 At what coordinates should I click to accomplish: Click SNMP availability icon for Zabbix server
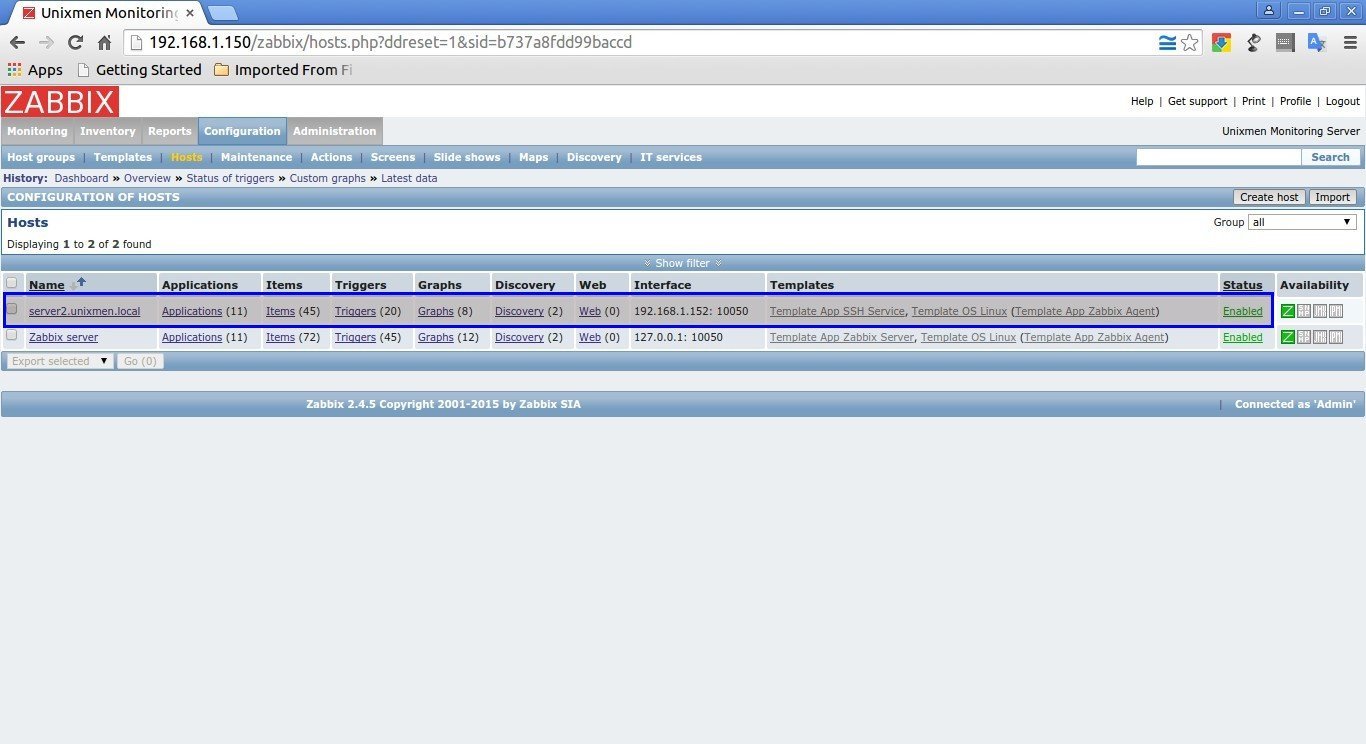tap(1304, 337)
